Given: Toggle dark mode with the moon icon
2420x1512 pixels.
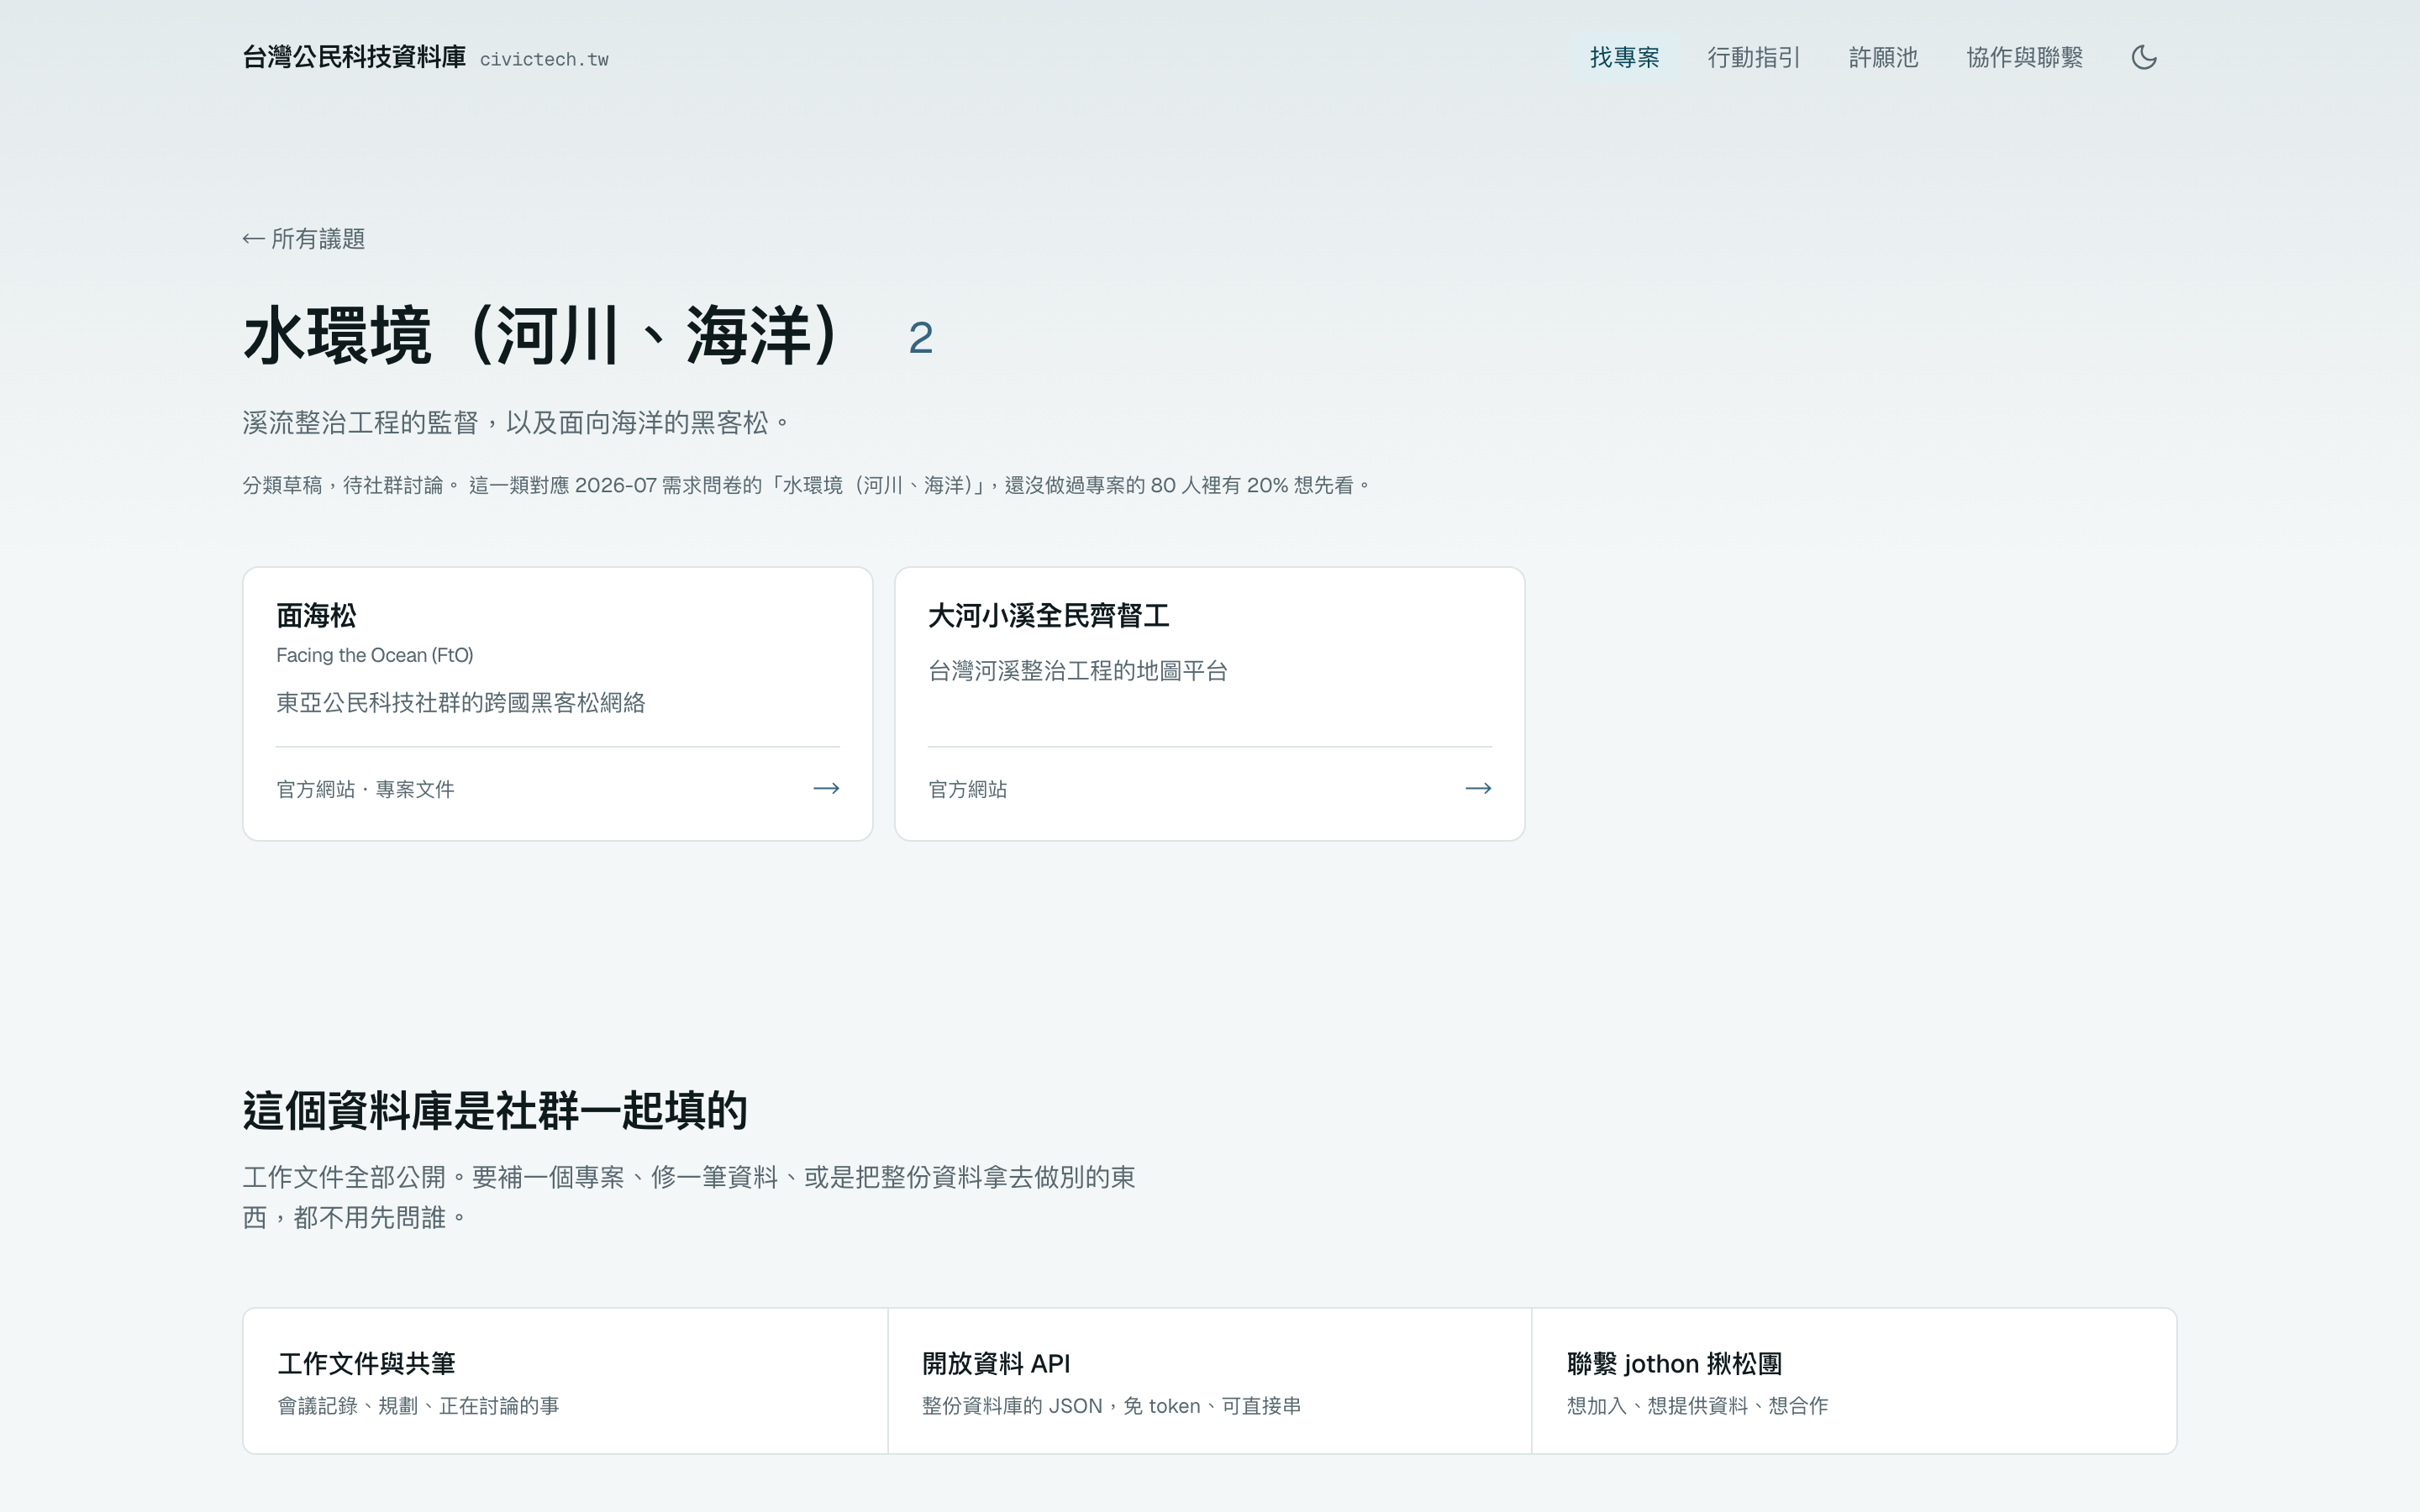Looking at the screenshot, I should point(2144,57).
